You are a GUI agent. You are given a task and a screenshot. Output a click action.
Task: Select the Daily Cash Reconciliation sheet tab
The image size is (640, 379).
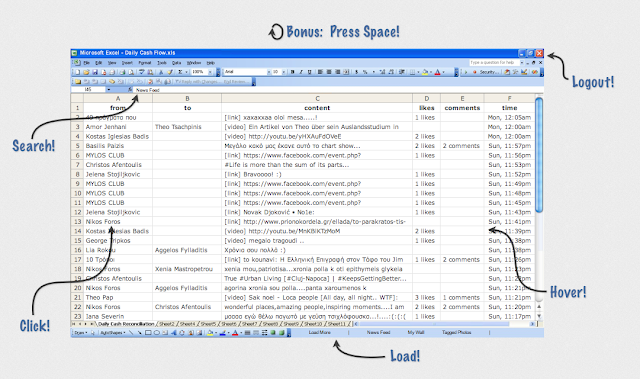coord(125,324)
